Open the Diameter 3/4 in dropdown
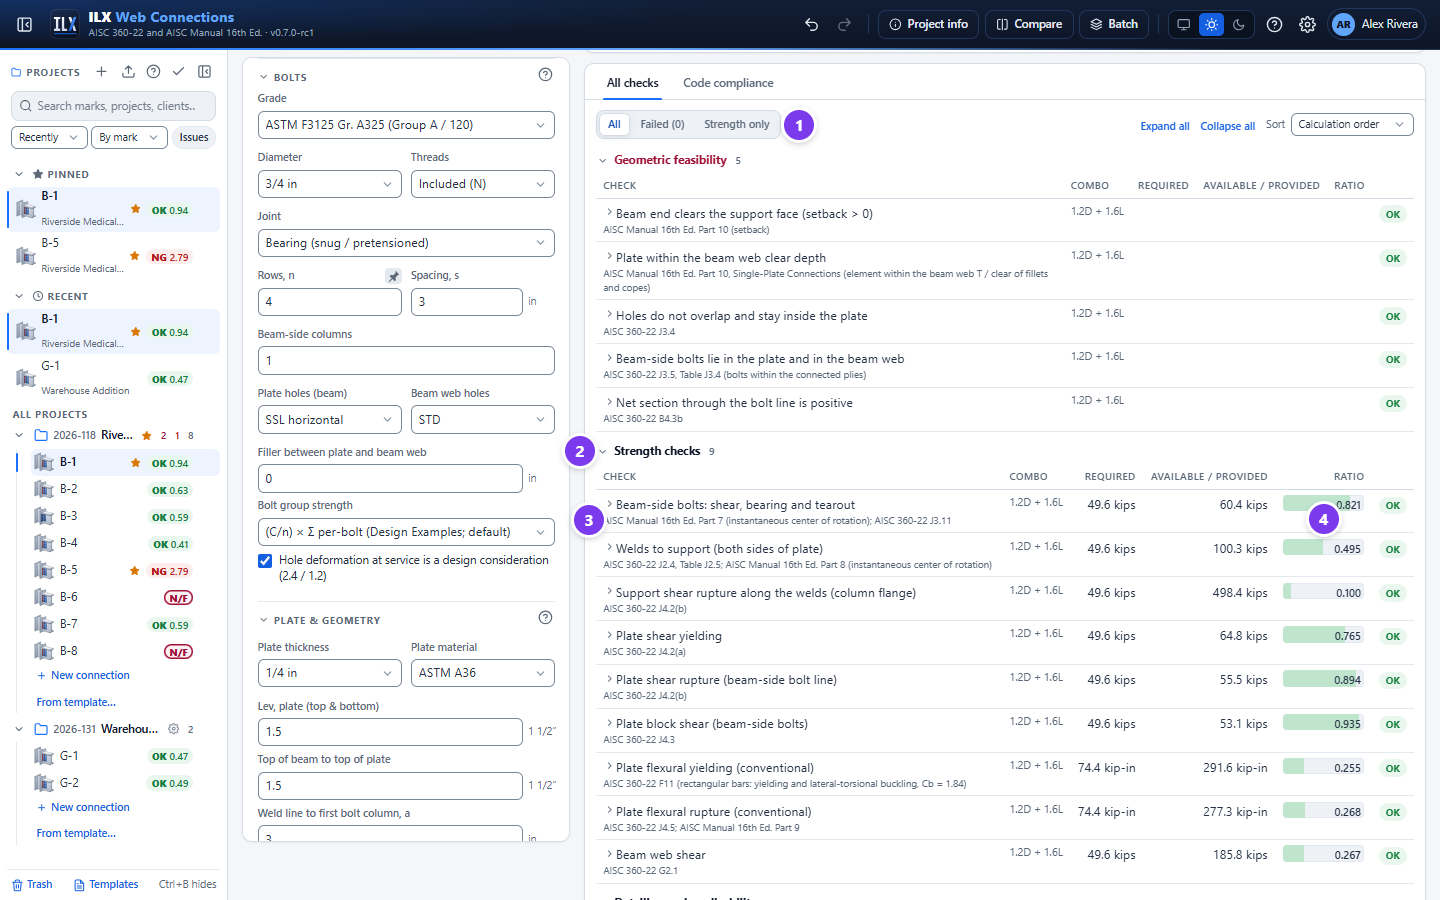 [330, 184]
